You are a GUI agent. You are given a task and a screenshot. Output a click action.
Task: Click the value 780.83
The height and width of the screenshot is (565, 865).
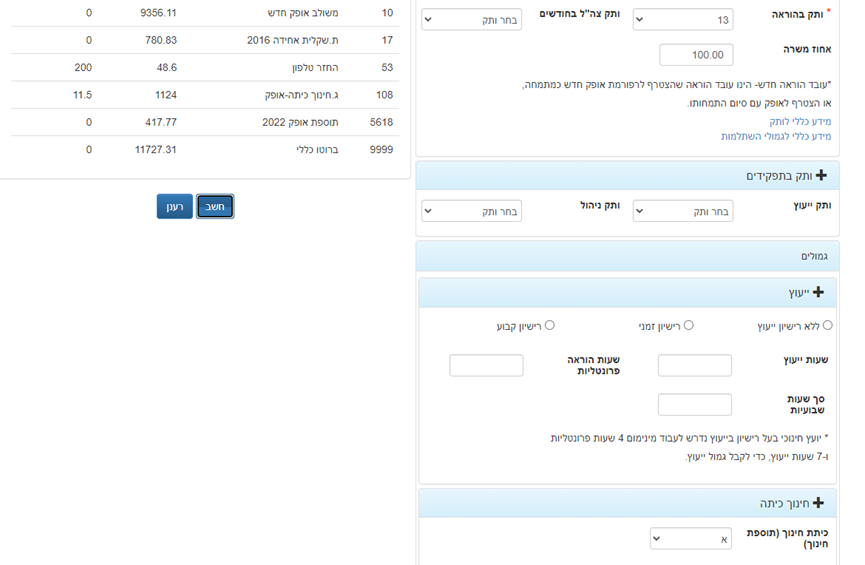(x=161, y=40)
